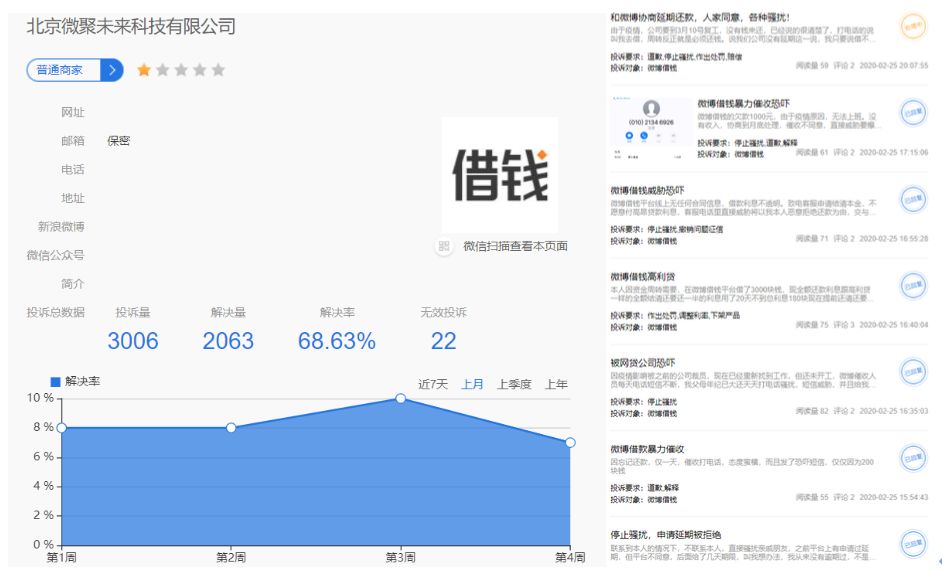The width and height of the screenshot is (942, 572).
Task: Open complaint 微博借钱暴力催收恐吓
Action: [x=743, y=103]
